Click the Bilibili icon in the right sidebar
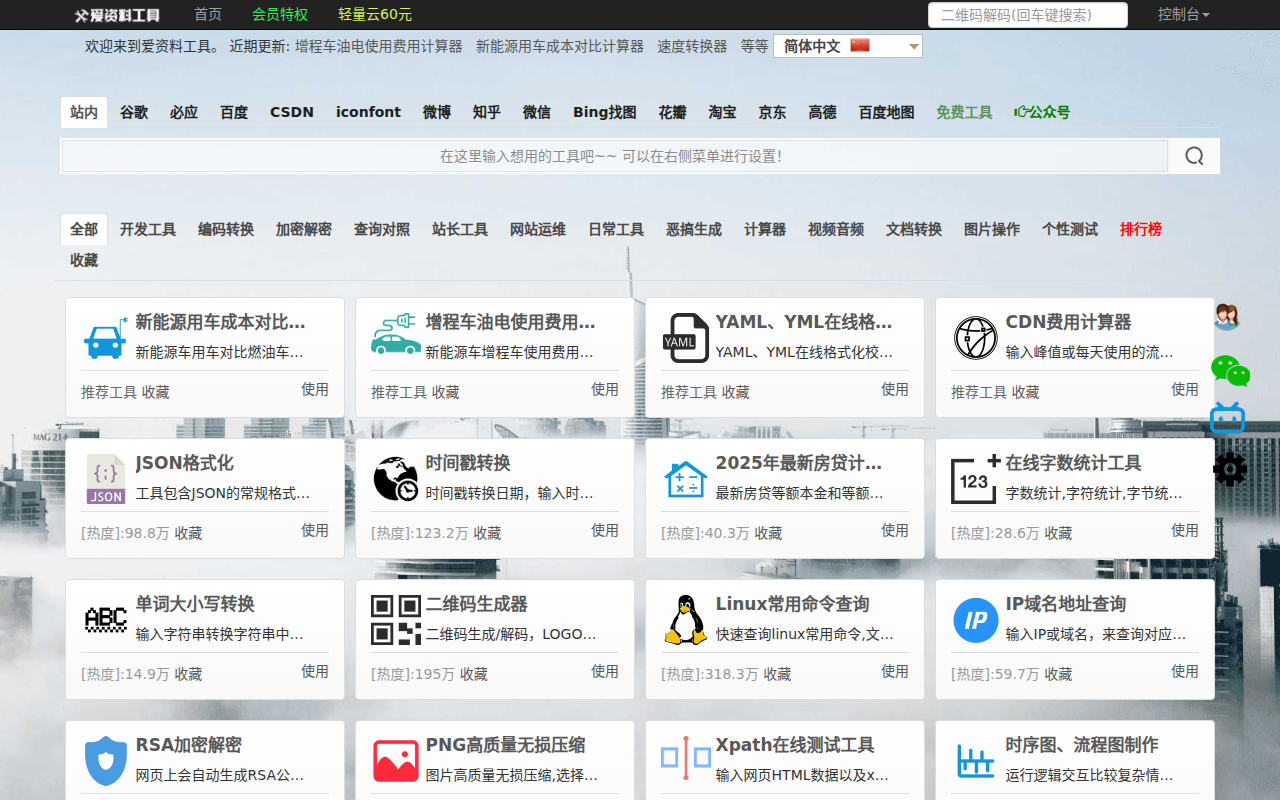The width and height of the screenshot is (1280, 800). pyautogui.click(x=1229, y=418)
